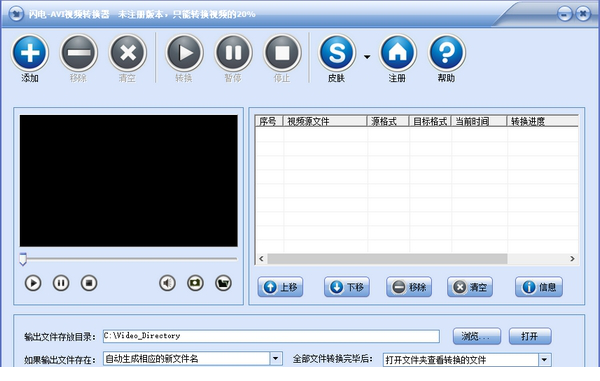Click the 源格式 column header
600x381 pixels.
click(388, 121)
